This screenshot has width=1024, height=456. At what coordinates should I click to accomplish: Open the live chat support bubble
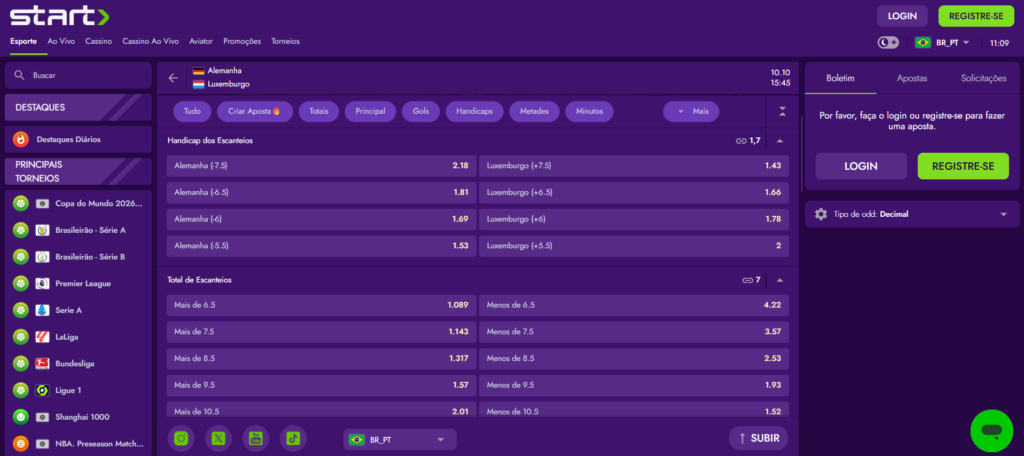click(x=991, y=430)
